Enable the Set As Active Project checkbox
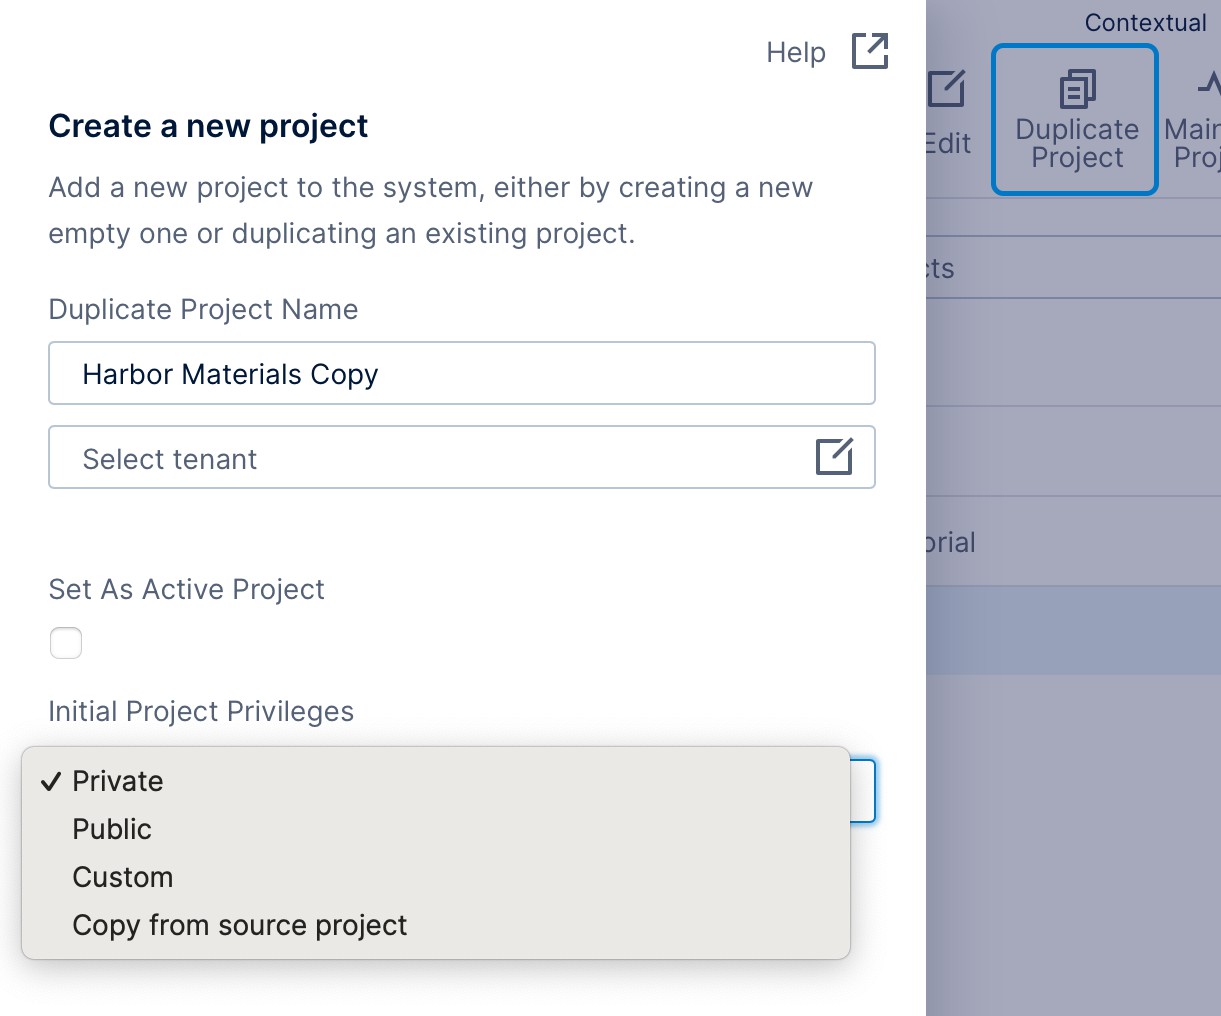This screenshot has width=1221, height=1016. point(65,642)
